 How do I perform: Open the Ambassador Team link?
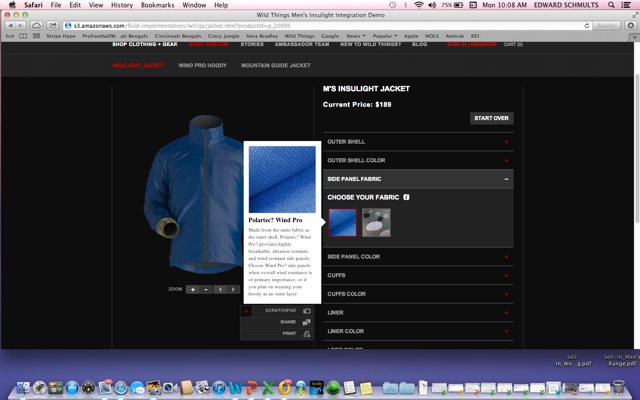(302, 44)
